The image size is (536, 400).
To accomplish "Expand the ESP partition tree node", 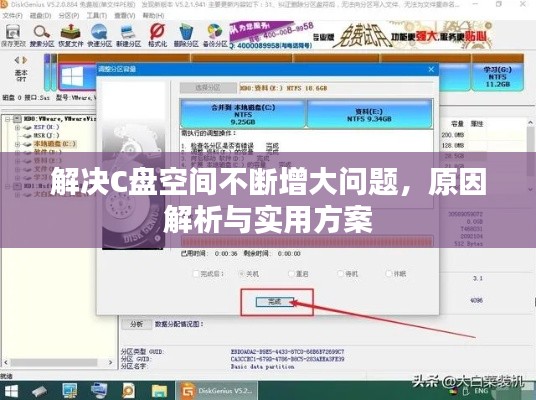I will click(17, 128).
